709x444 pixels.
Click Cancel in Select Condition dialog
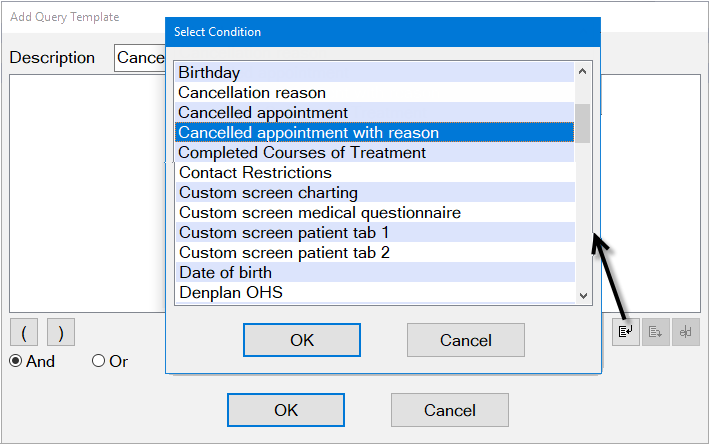tap(466, 340)
